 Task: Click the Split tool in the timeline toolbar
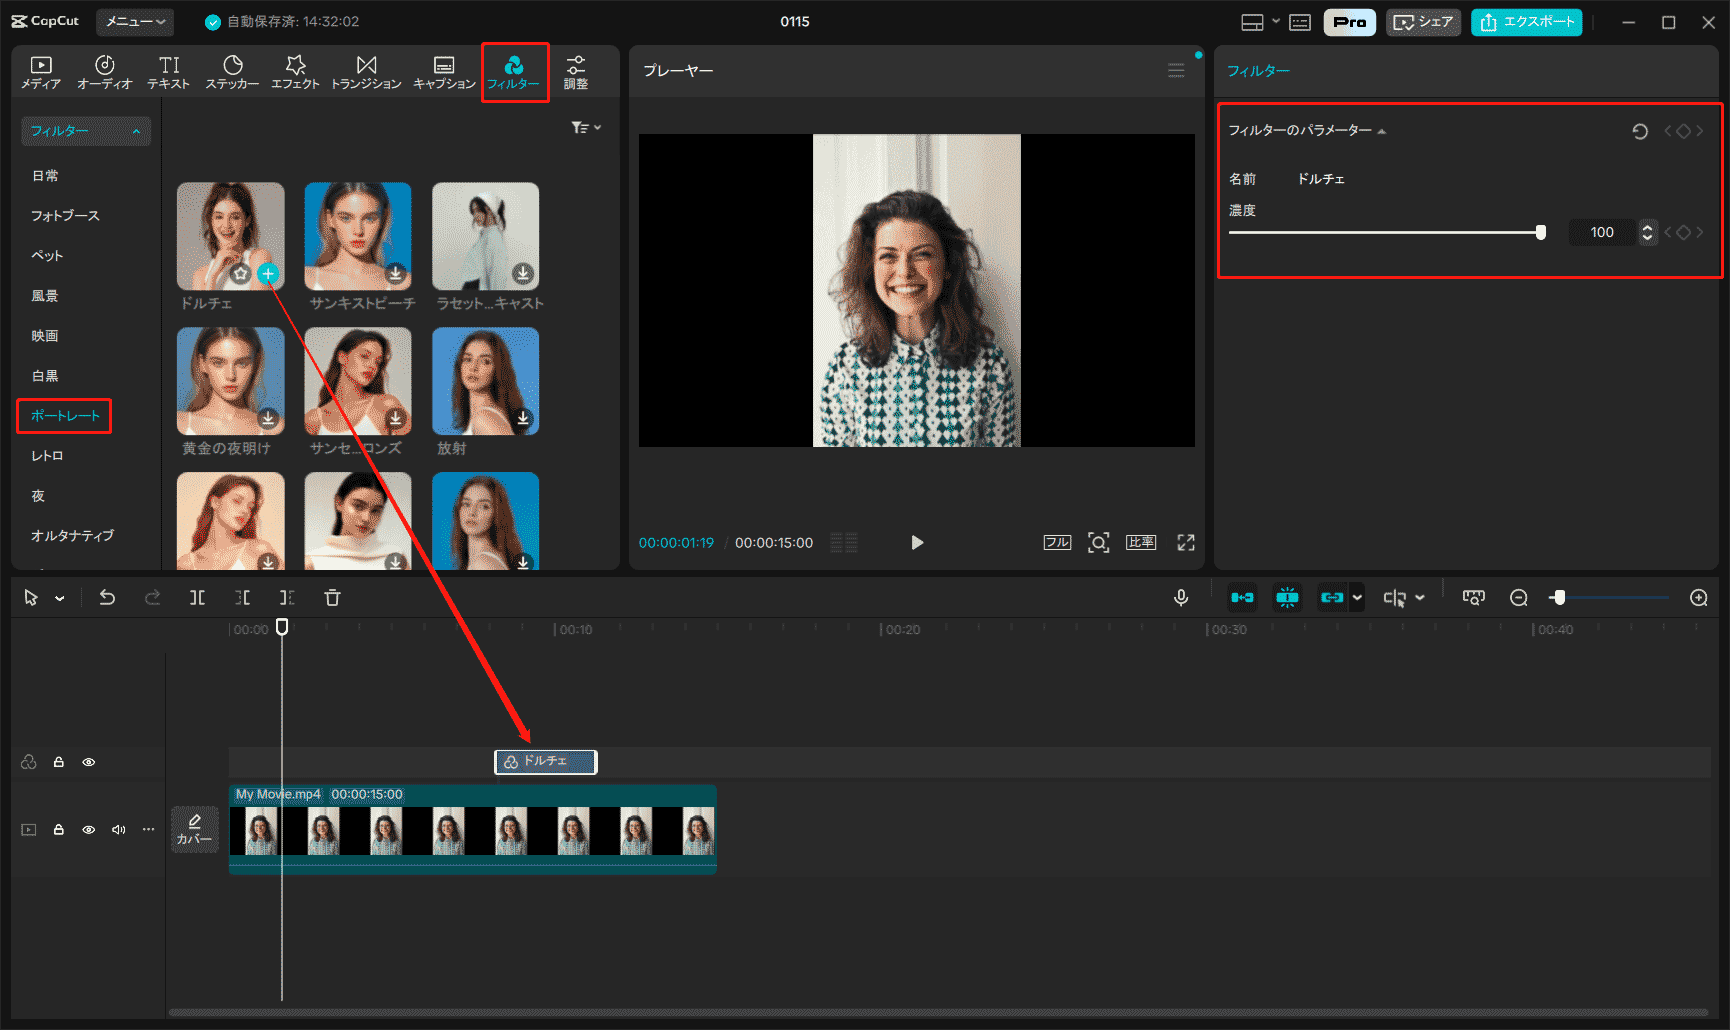pyautogui.click(x=197, y=597)
